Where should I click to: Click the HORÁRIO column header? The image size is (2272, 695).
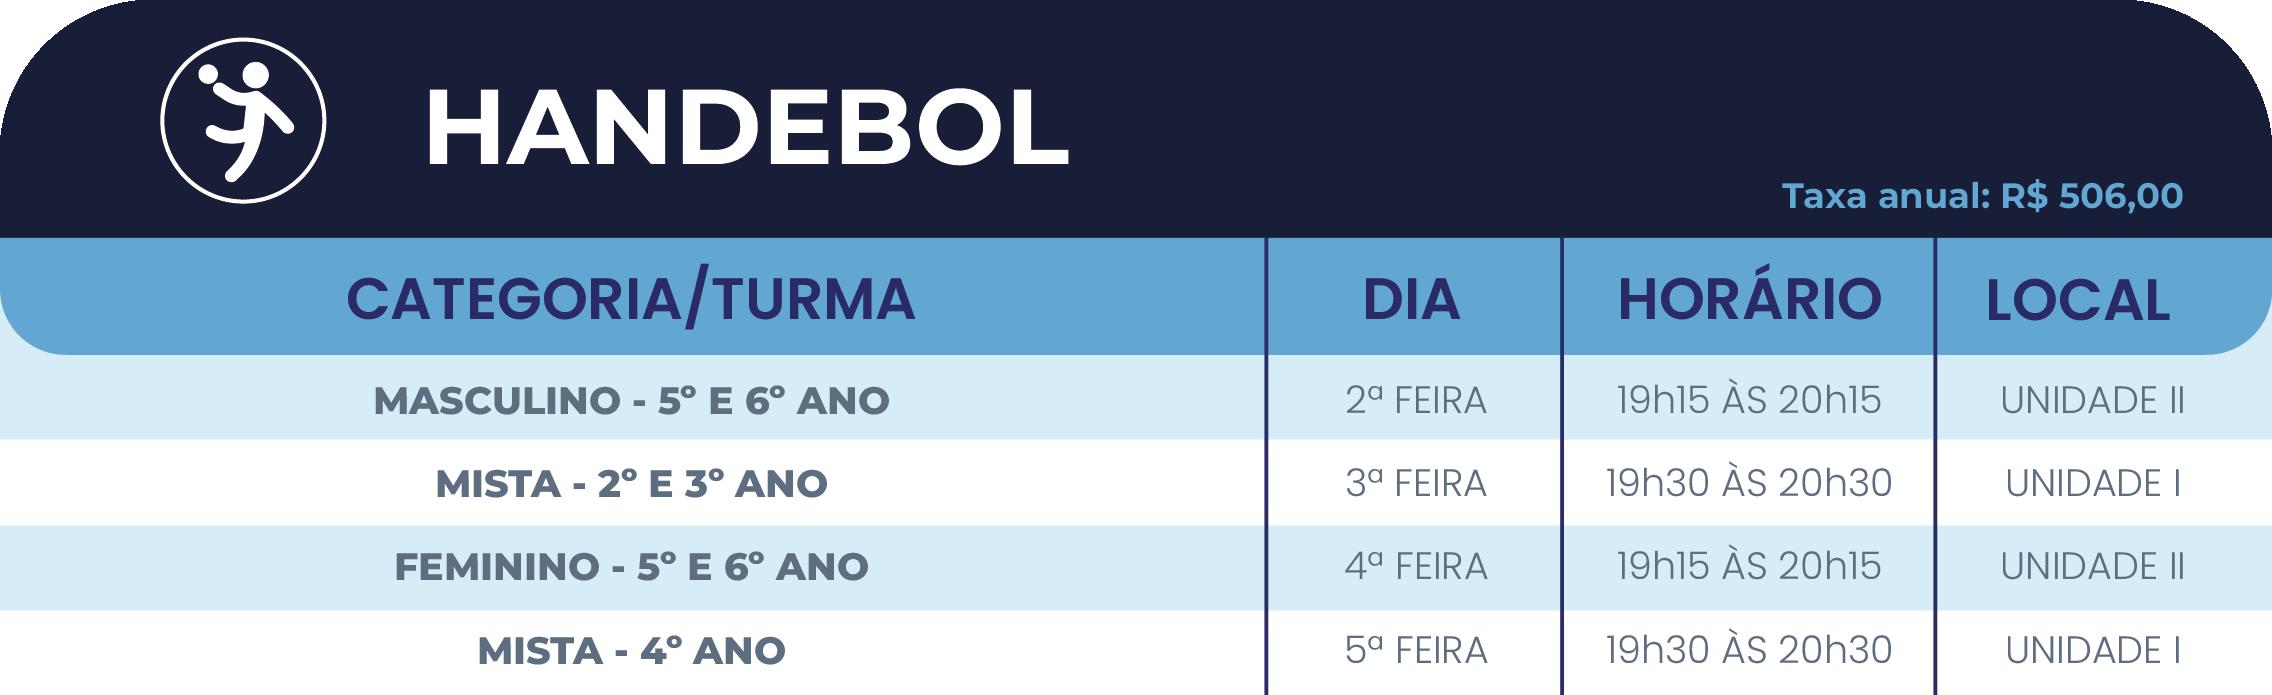[1749, 297]
